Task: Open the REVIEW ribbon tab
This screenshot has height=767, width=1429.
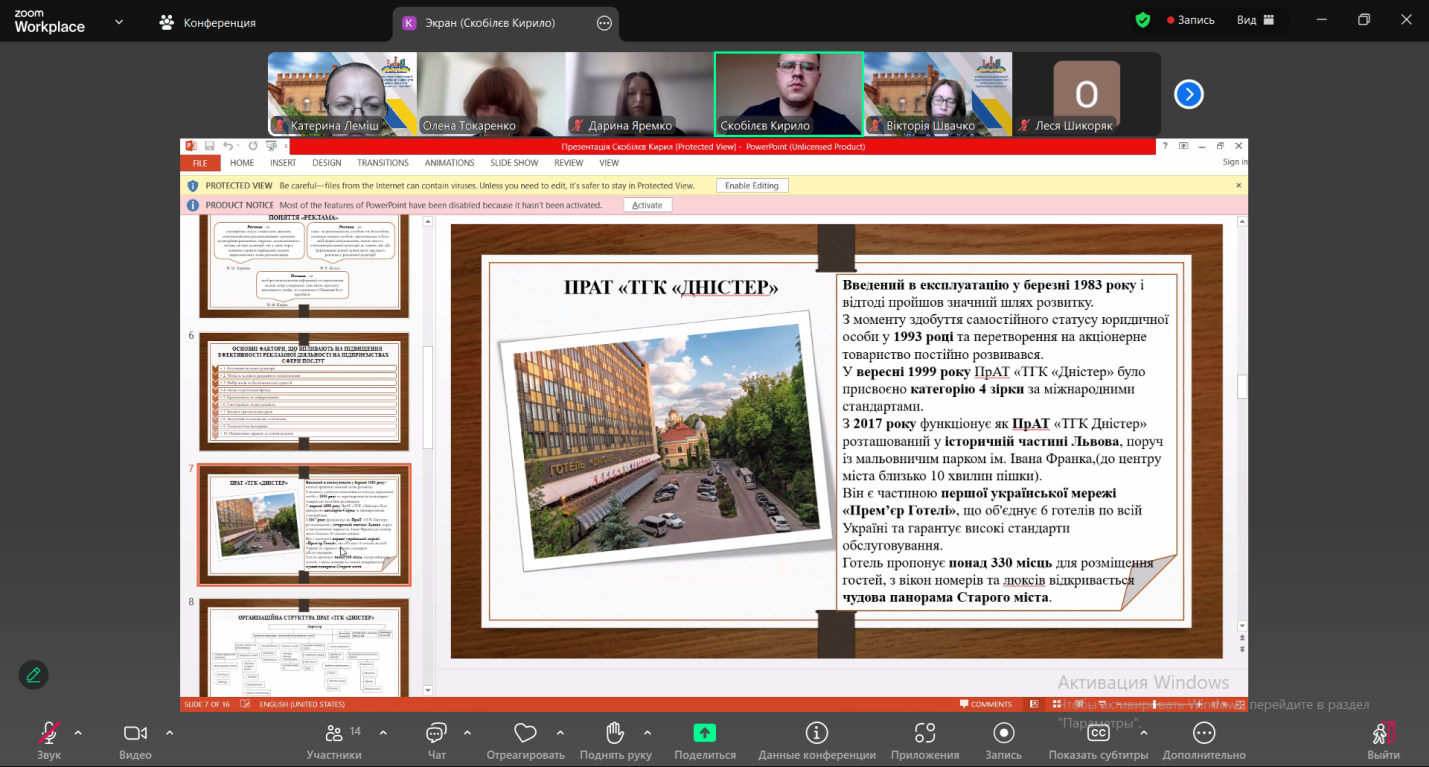Action: [x=569, y=163]
